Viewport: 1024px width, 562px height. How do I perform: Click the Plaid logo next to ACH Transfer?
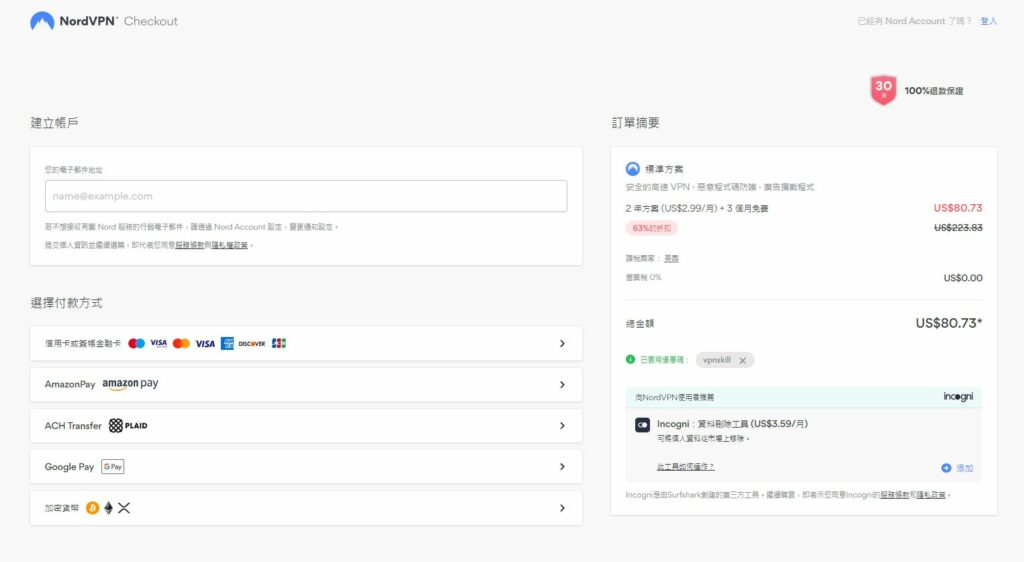click(x=128, y=426)
